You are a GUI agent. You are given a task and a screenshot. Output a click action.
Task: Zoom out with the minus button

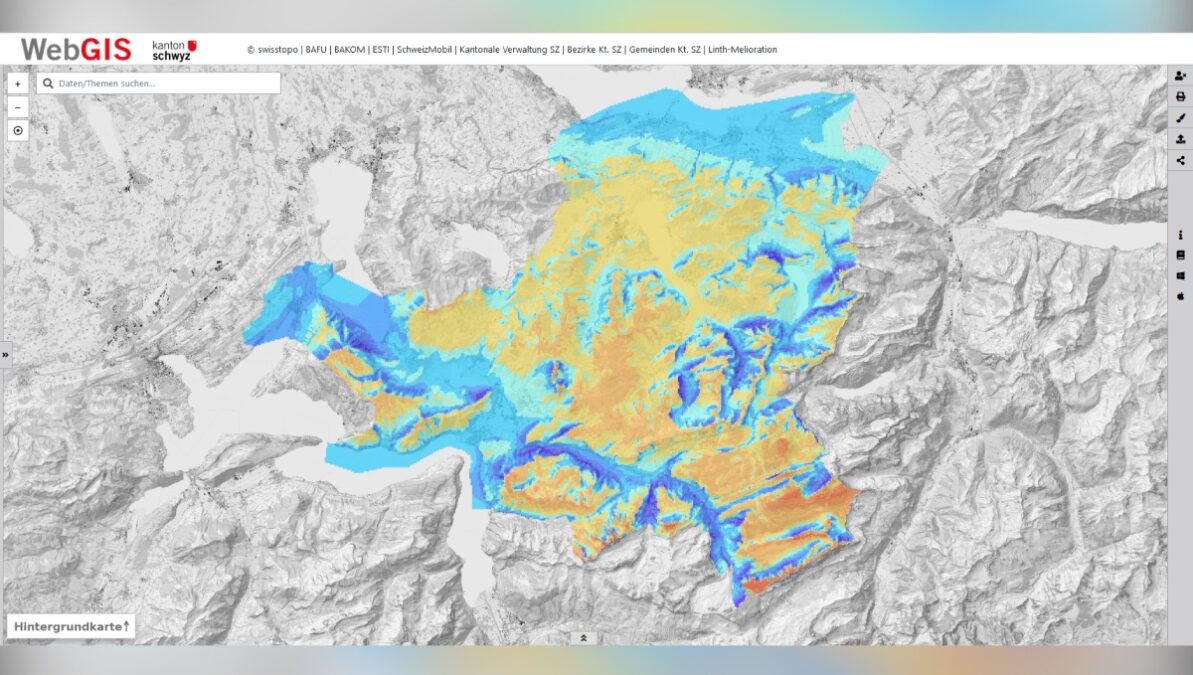[x=18, y=106]
